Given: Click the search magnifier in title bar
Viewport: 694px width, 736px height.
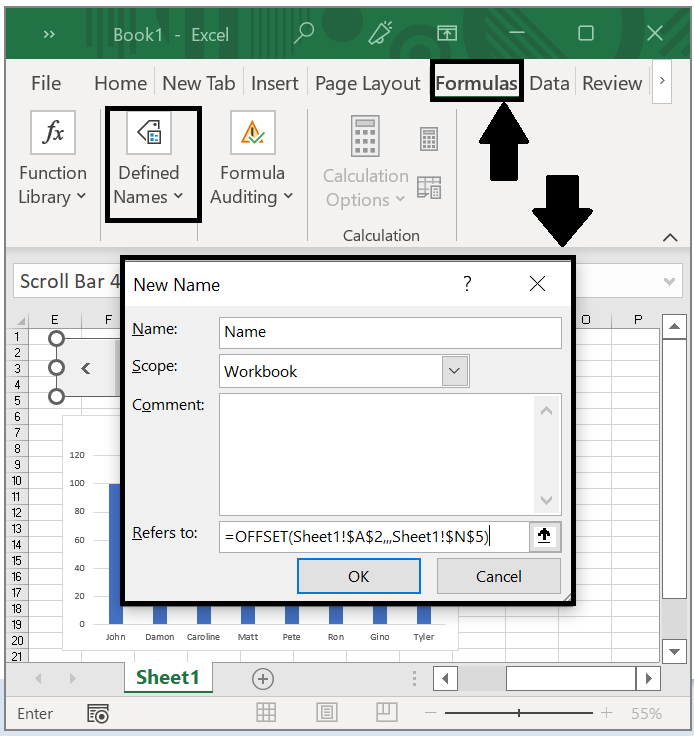Looking at the screenshot, I should pyautogui.click(x=304, y=33).
